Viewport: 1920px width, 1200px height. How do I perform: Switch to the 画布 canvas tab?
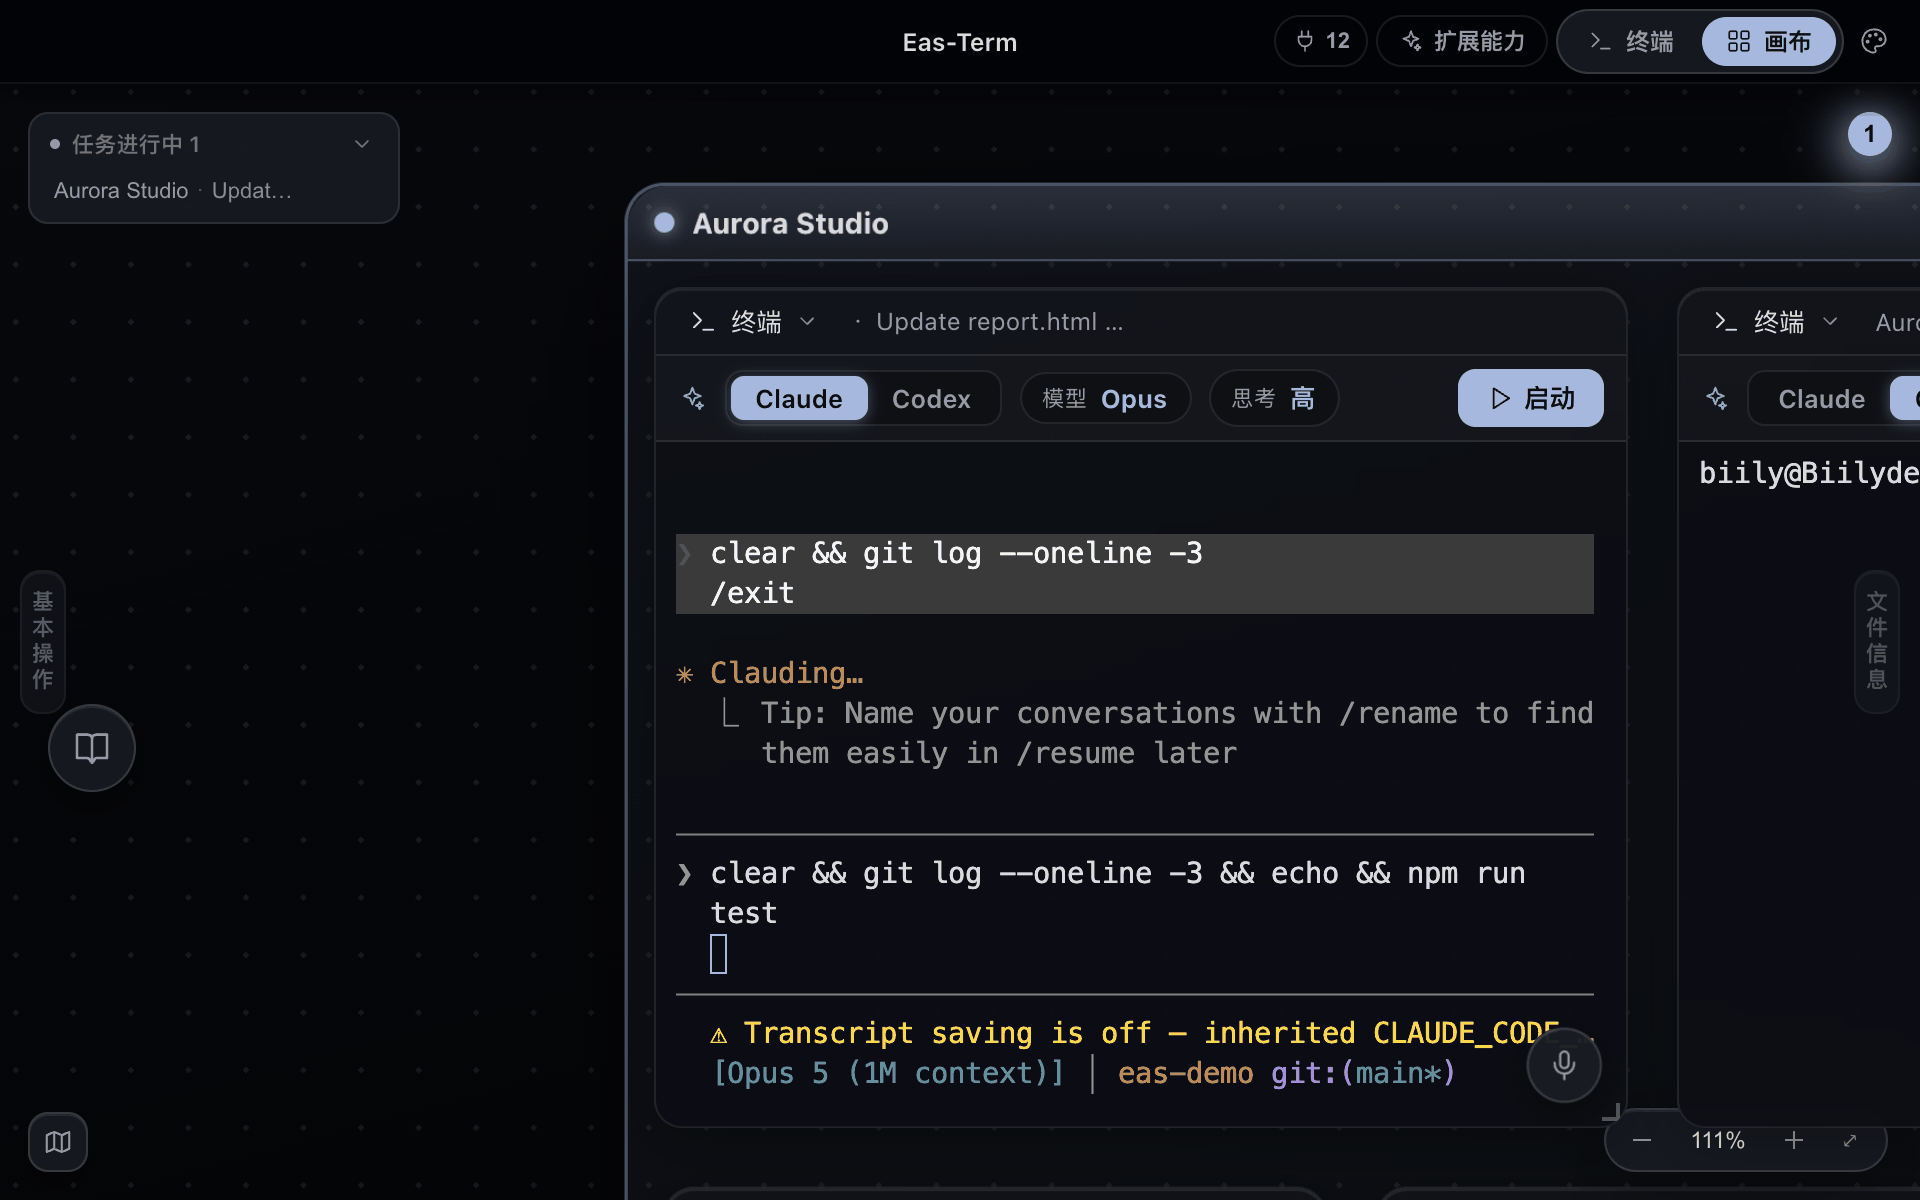tap(1769, 41)
